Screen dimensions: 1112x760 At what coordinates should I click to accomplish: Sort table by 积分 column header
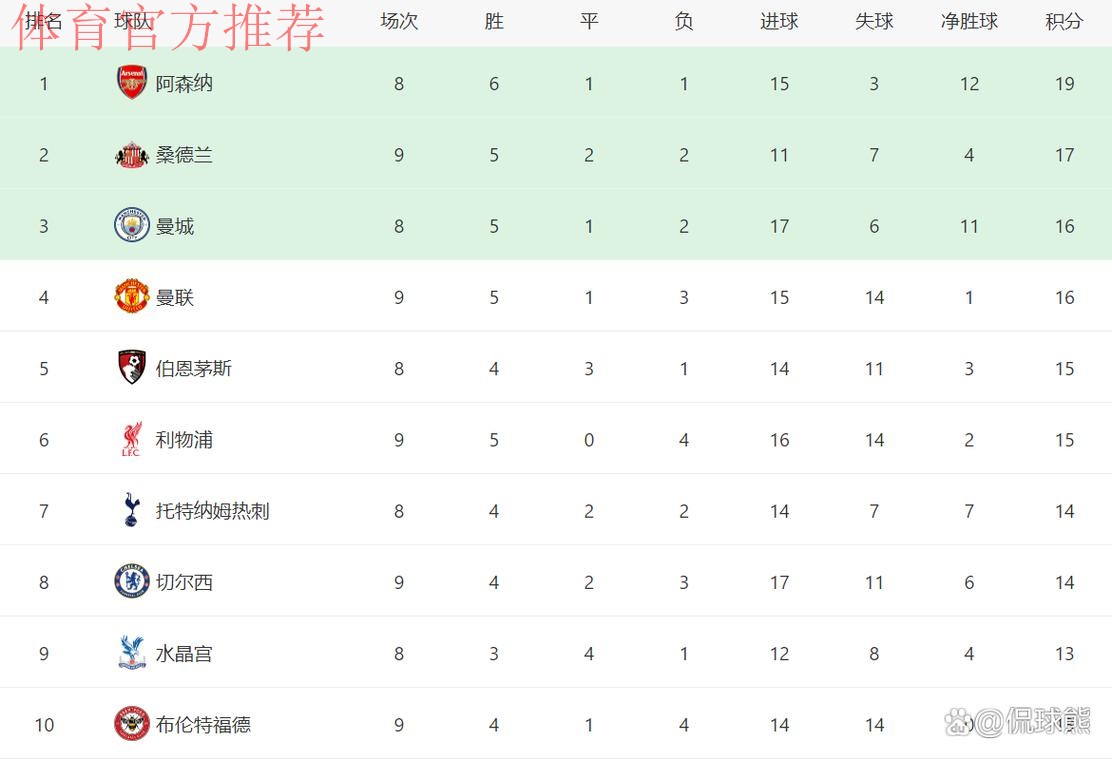1064,21
